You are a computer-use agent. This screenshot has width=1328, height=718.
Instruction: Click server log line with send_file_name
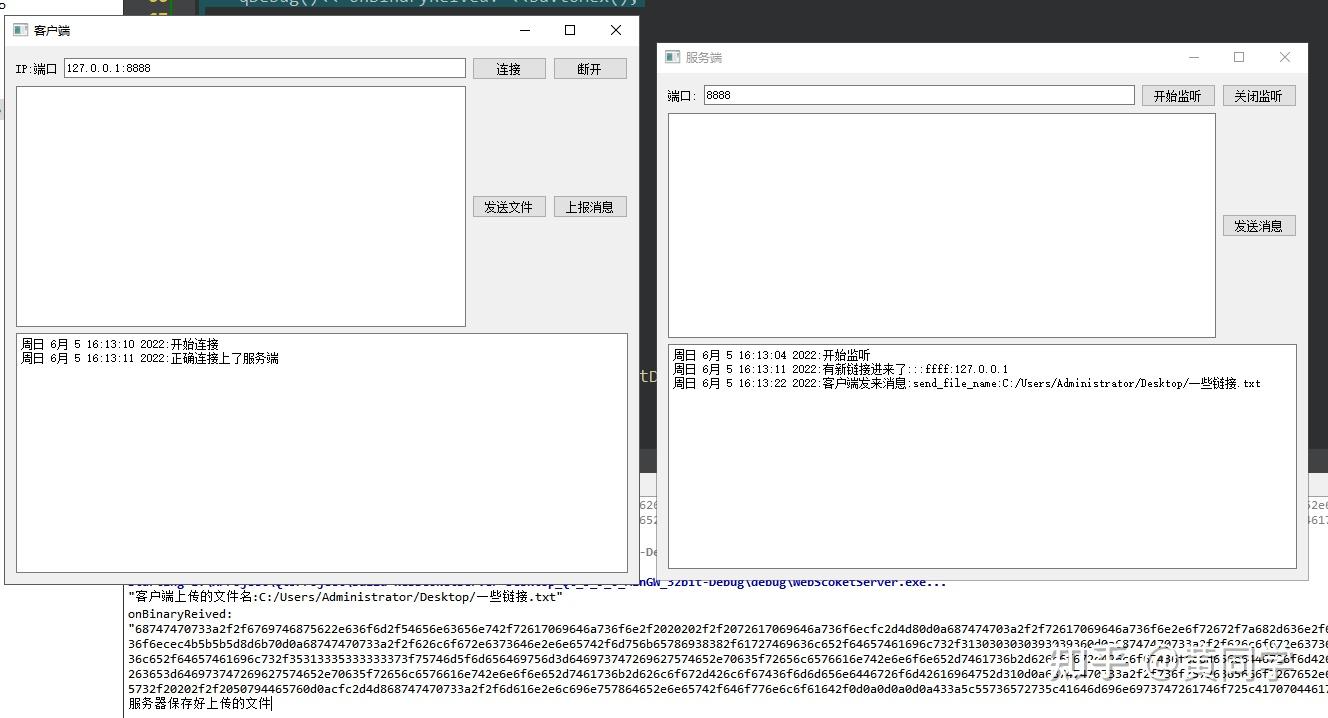pyautogui.click(x=967, y=383)
